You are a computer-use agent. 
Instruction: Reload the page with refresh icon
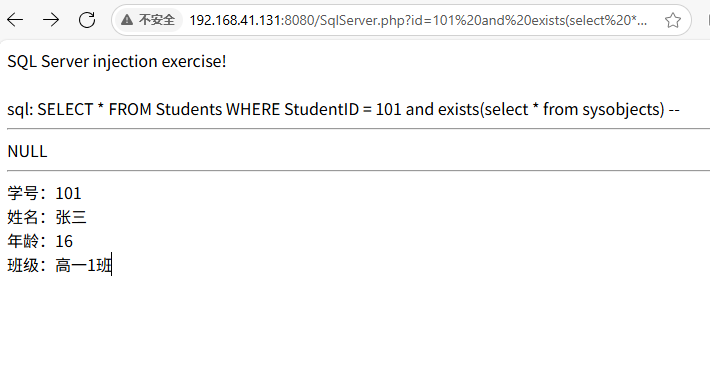[87, 20]
